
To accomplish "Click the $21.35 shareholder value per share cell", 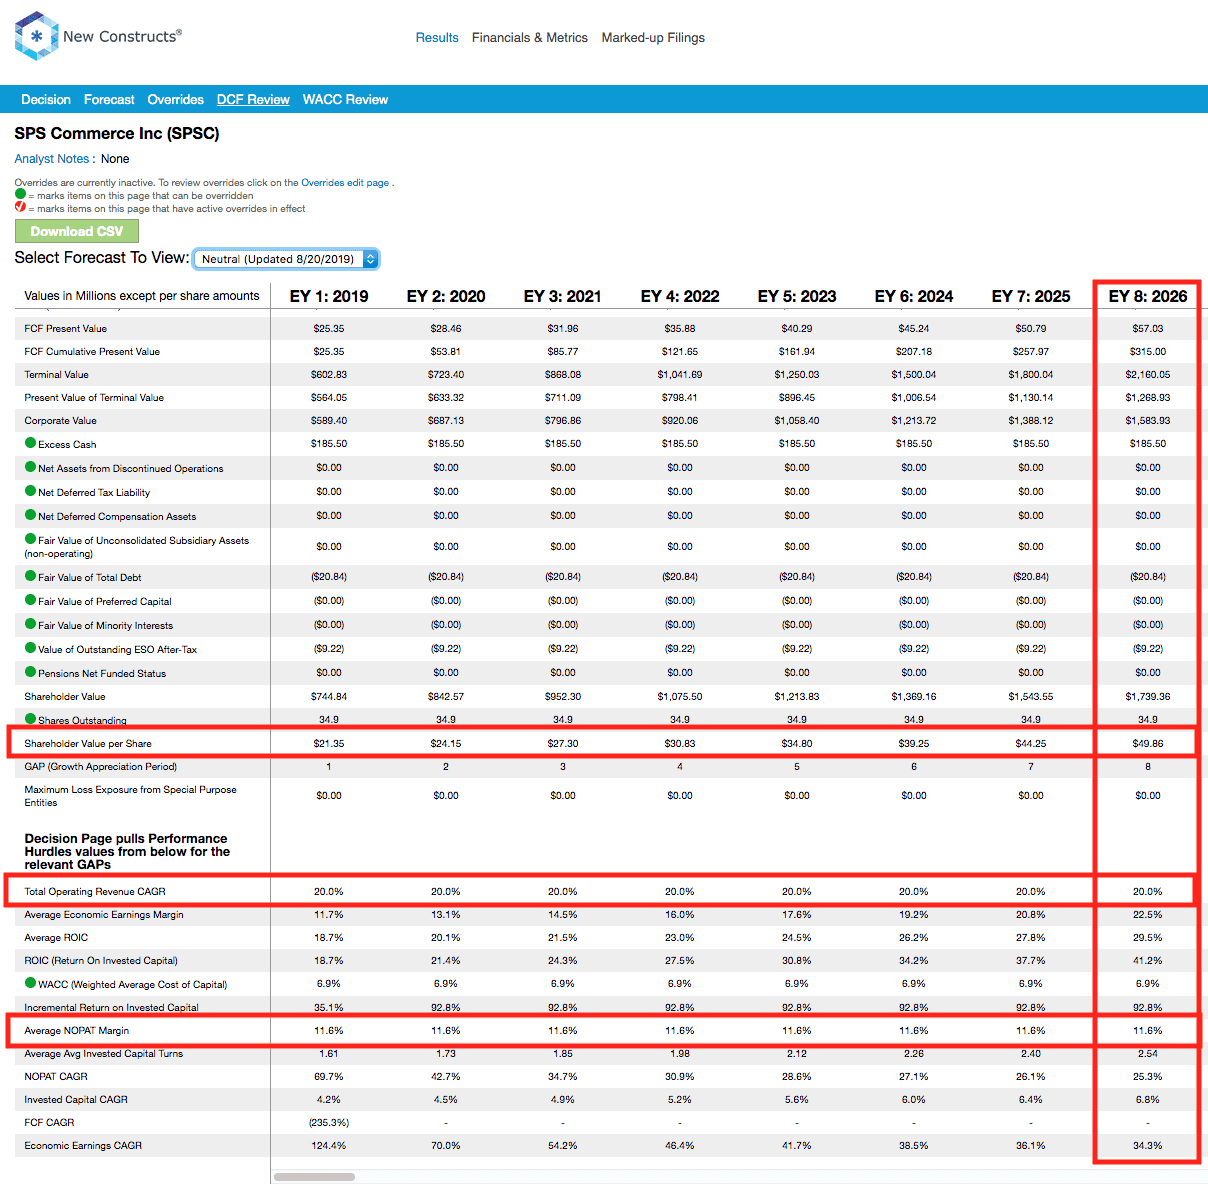I will pos(329,743).
